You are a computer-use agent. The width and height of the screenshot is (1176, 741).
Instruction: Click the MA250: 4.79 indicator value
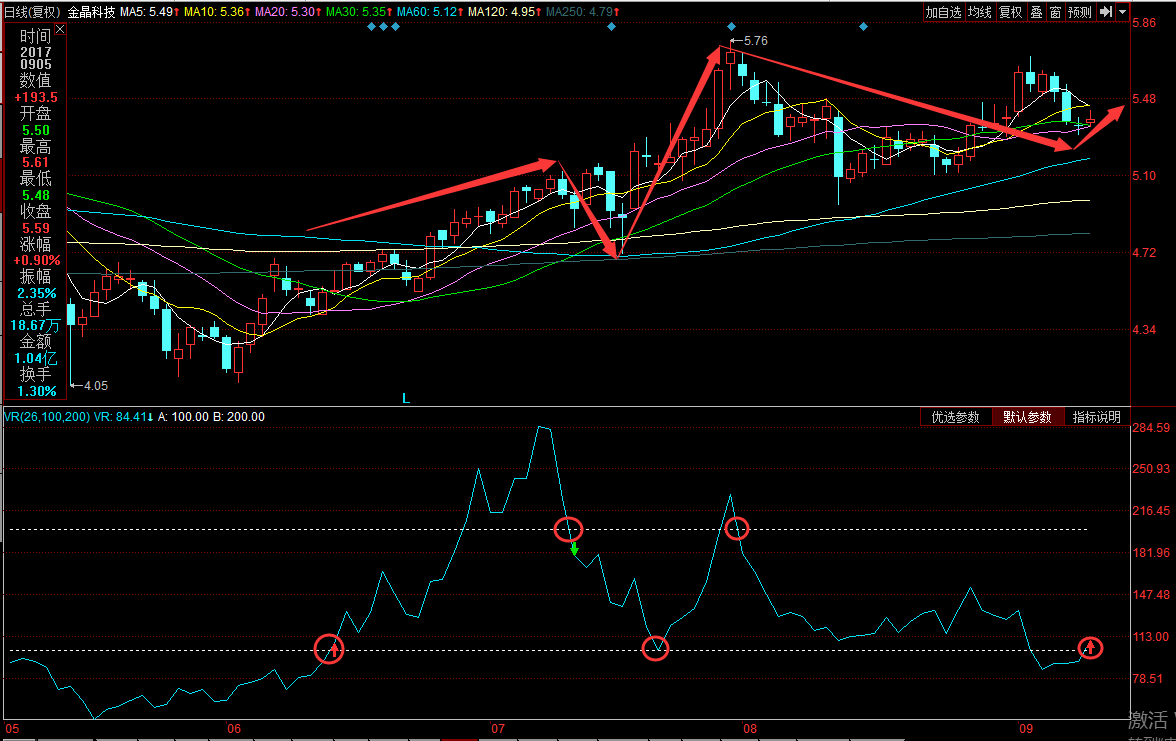584,12
